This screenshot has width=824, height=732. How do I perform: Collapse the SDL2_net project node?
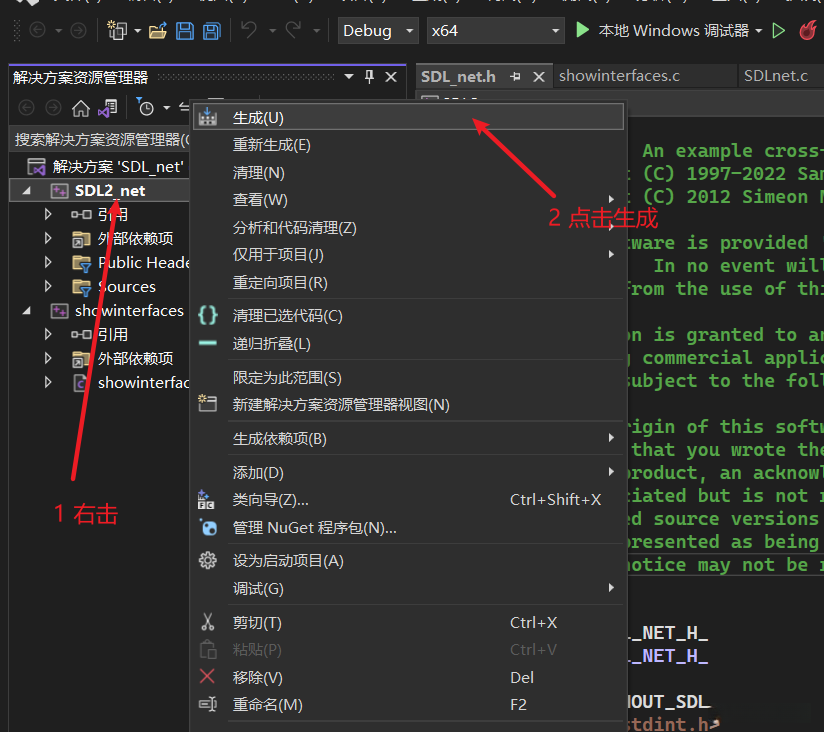(26, 191)
